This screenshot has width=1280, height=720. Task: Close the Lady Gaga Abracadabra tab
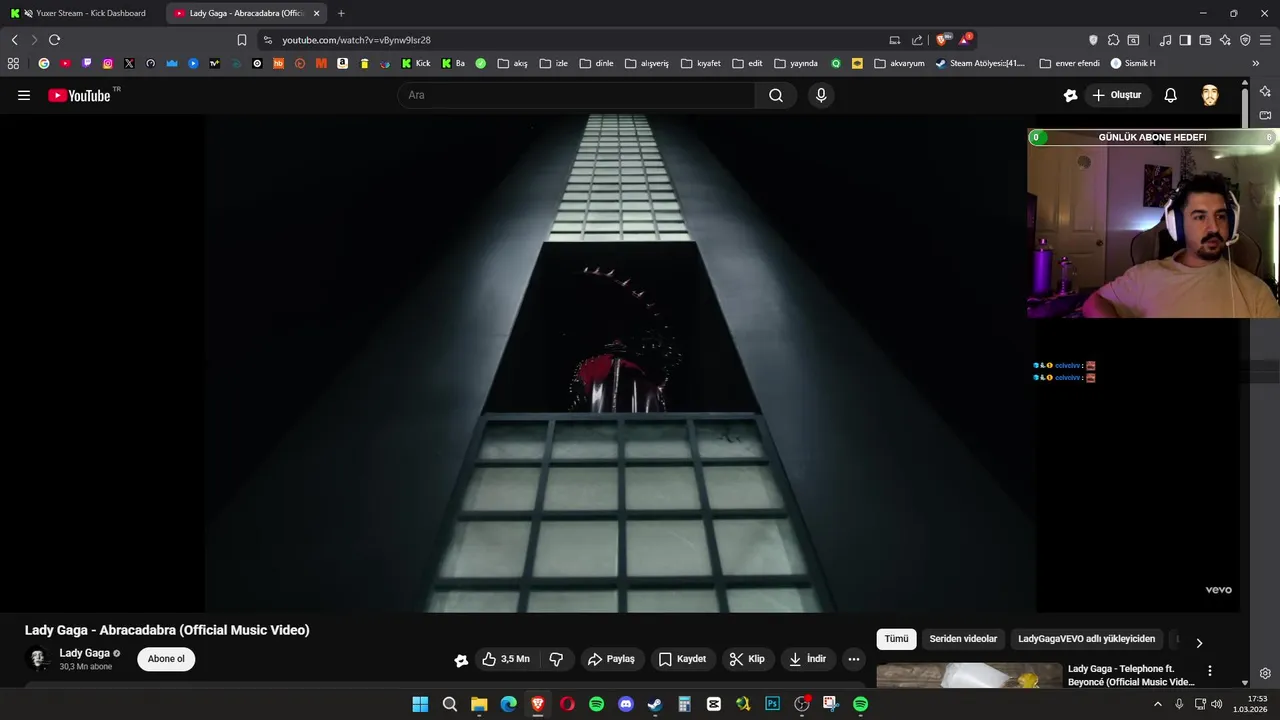317,13
